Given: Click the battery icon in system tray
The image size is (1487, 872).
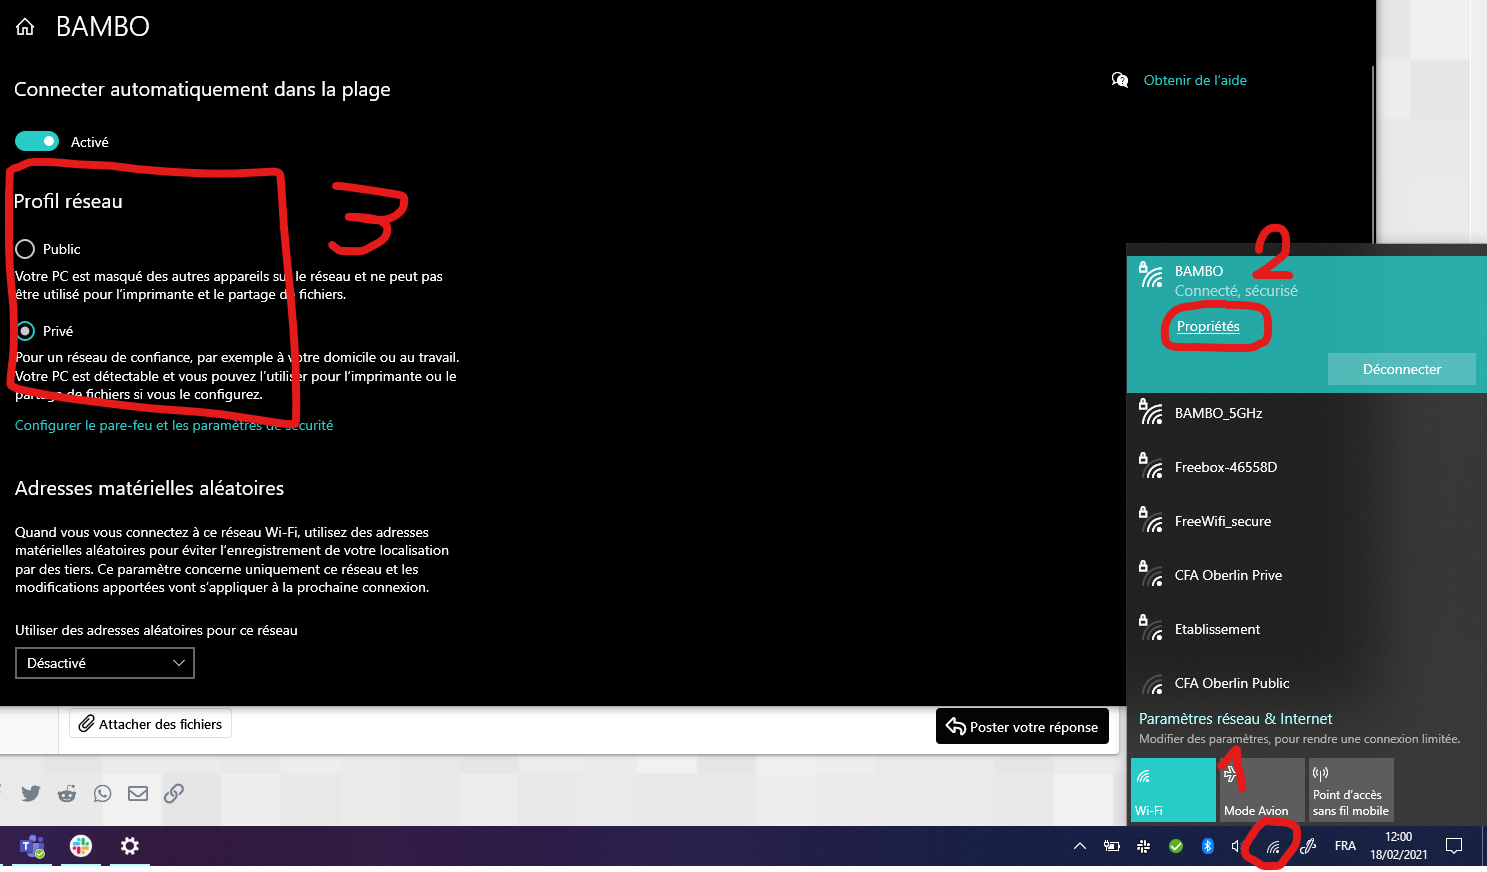Looking at the screenshot, I should tap(1112, 846).
